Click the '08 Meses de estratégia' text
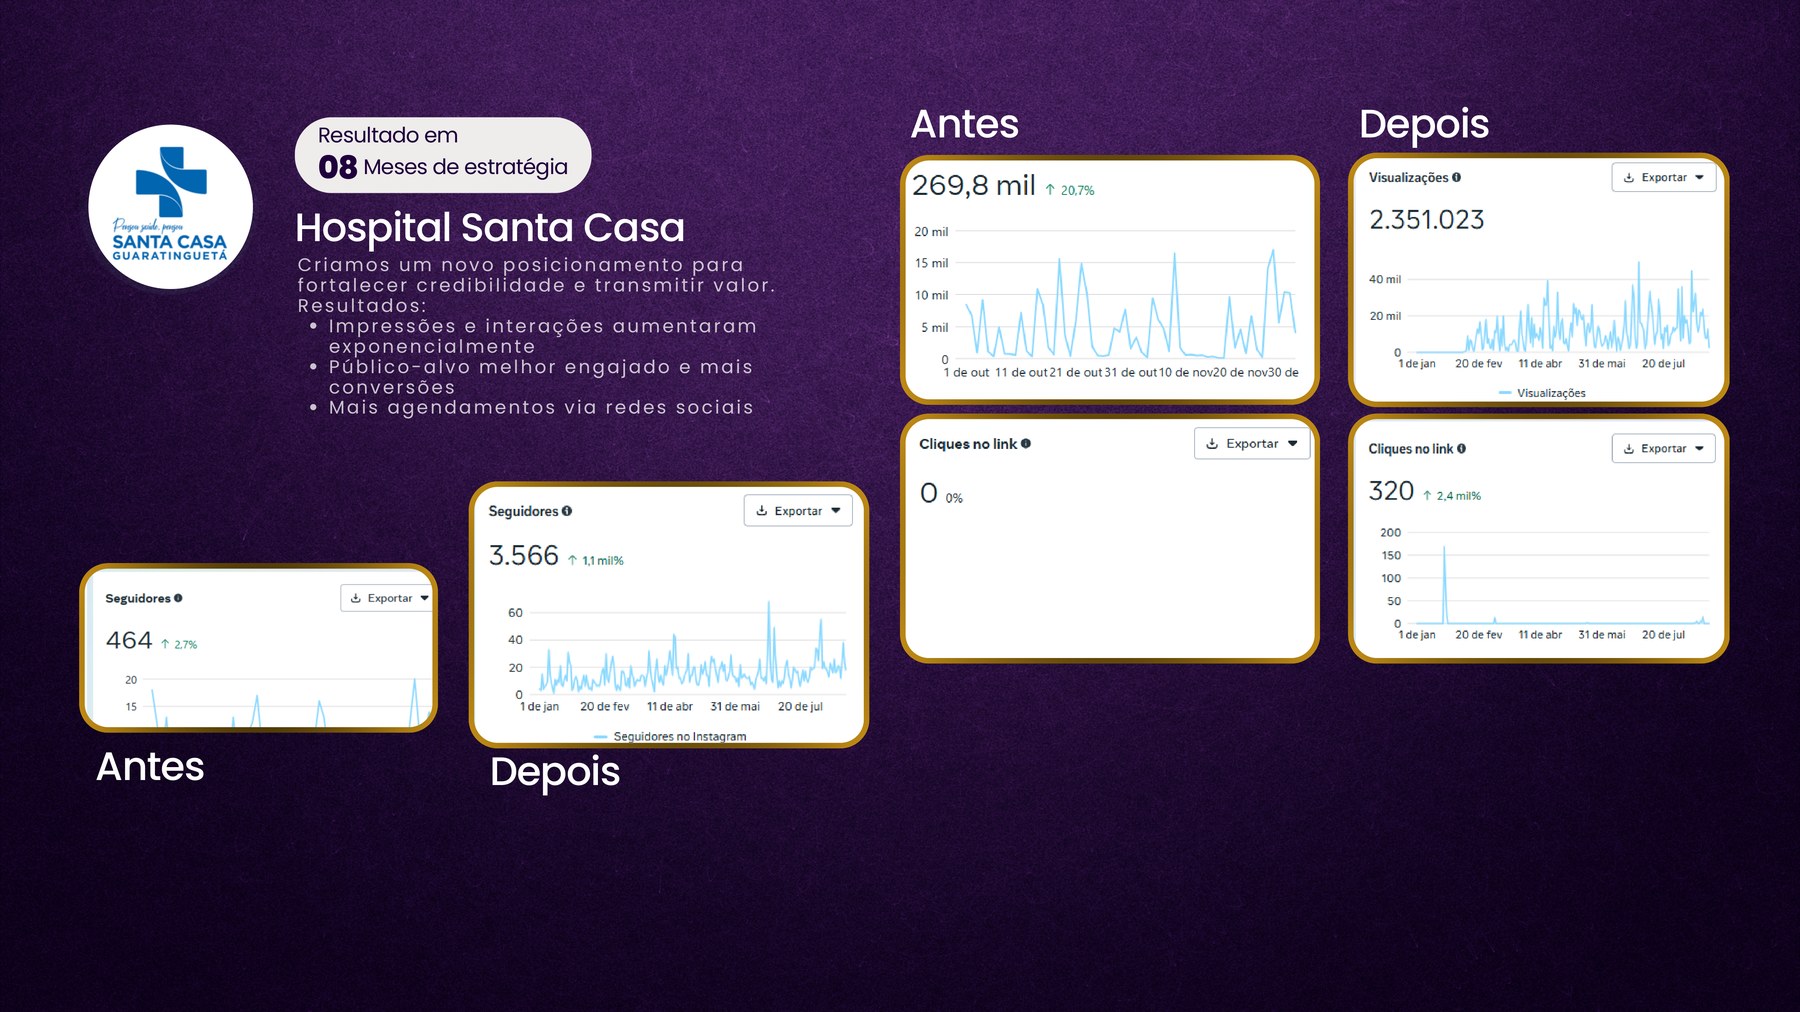 (443, 167)
